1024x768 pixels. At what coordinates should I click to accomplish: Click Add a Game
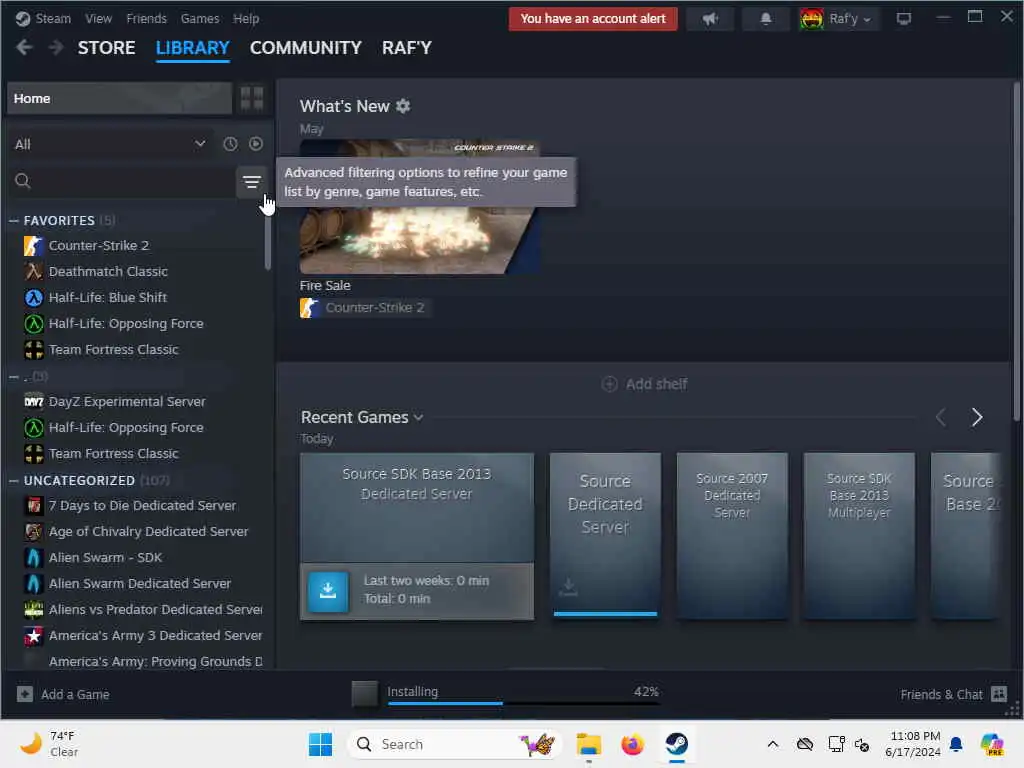point(63,694)
